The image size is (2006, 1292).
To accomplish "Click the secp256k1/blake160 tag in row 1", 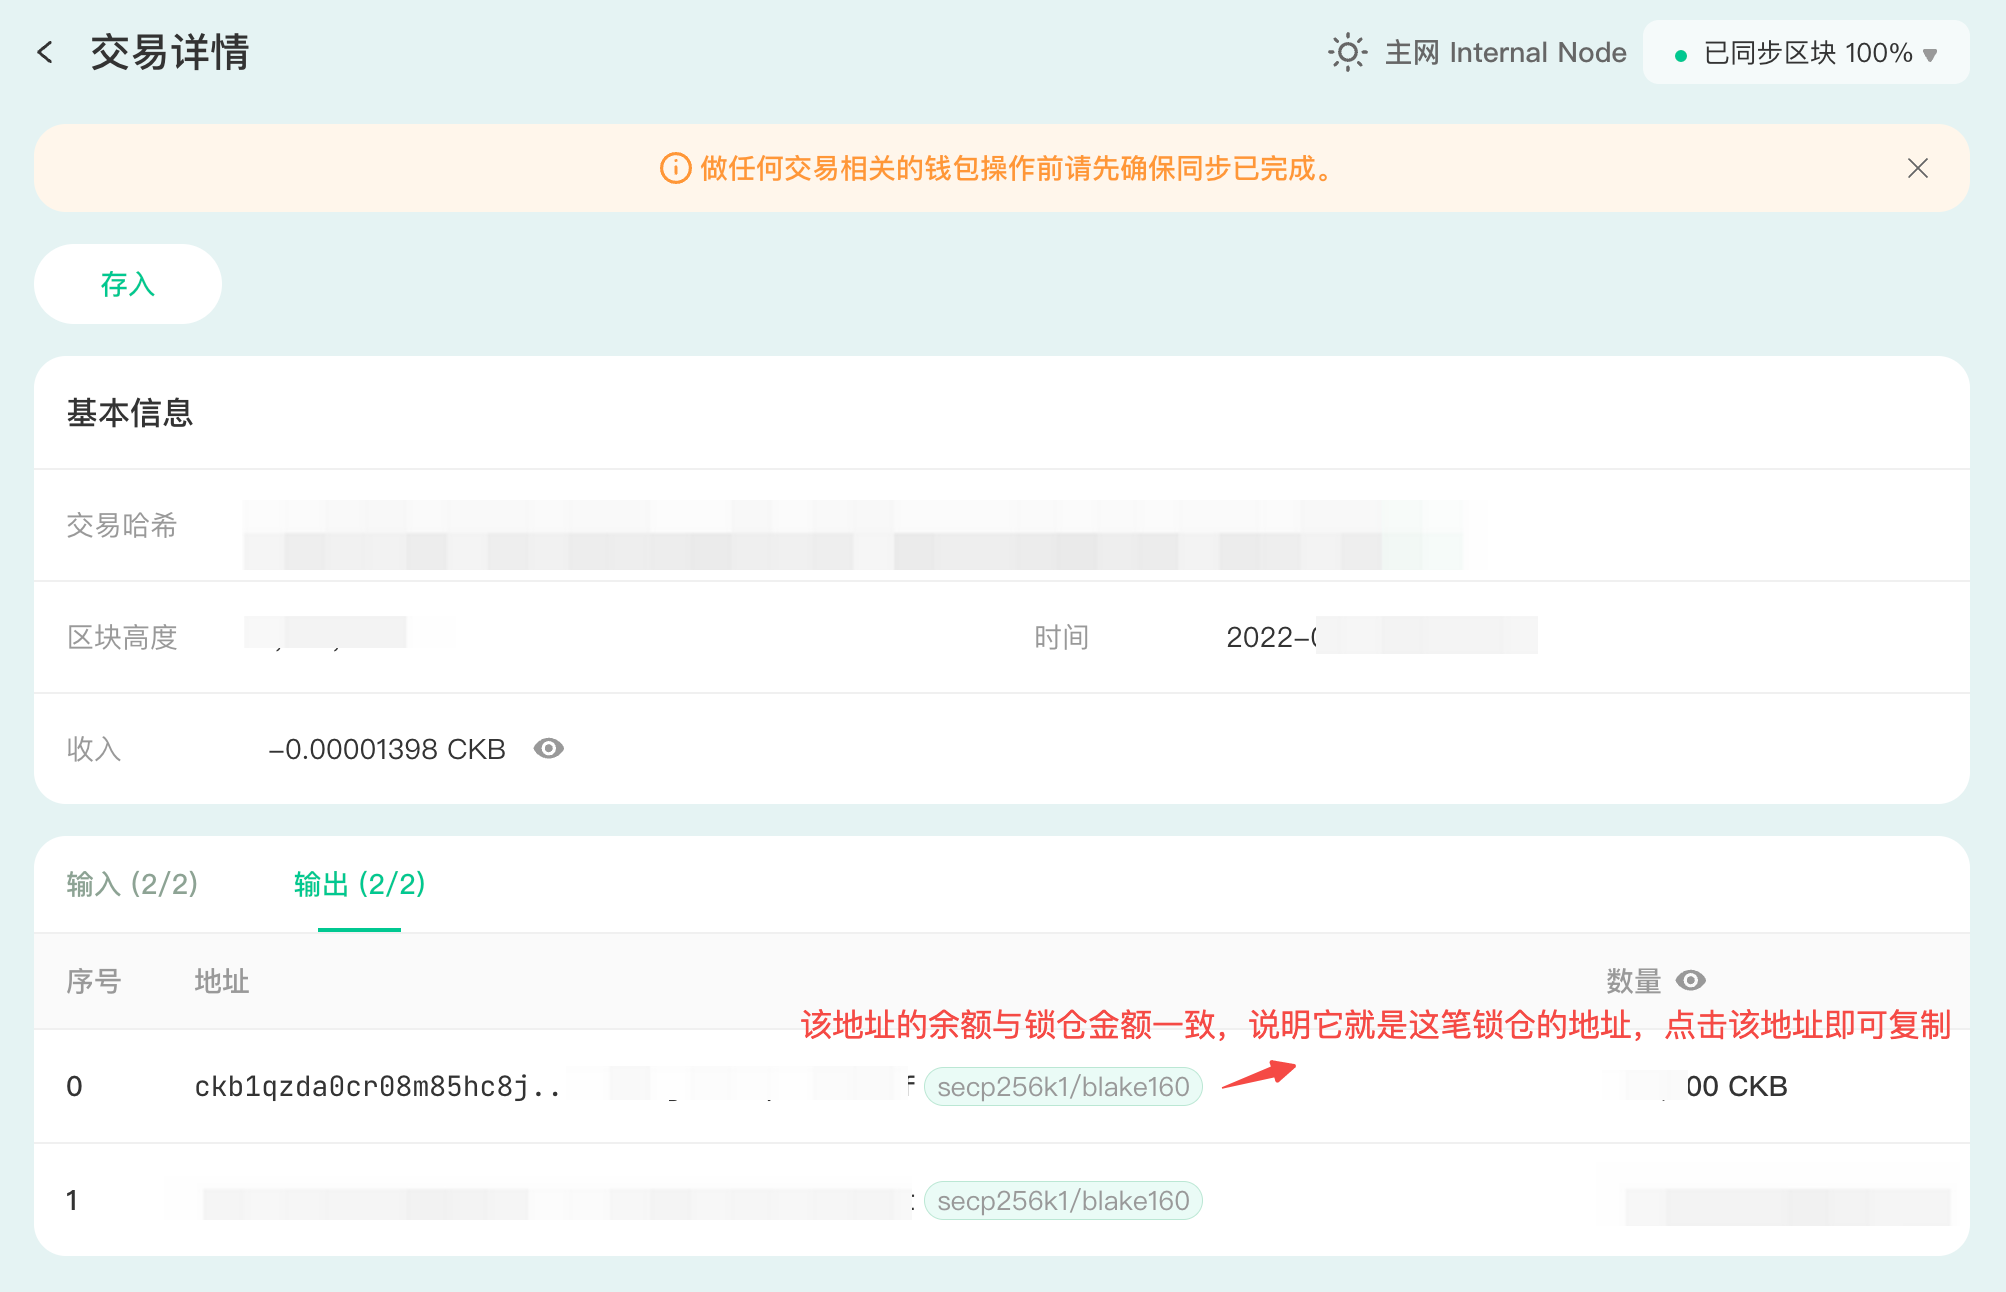I will point(1063,1201).
